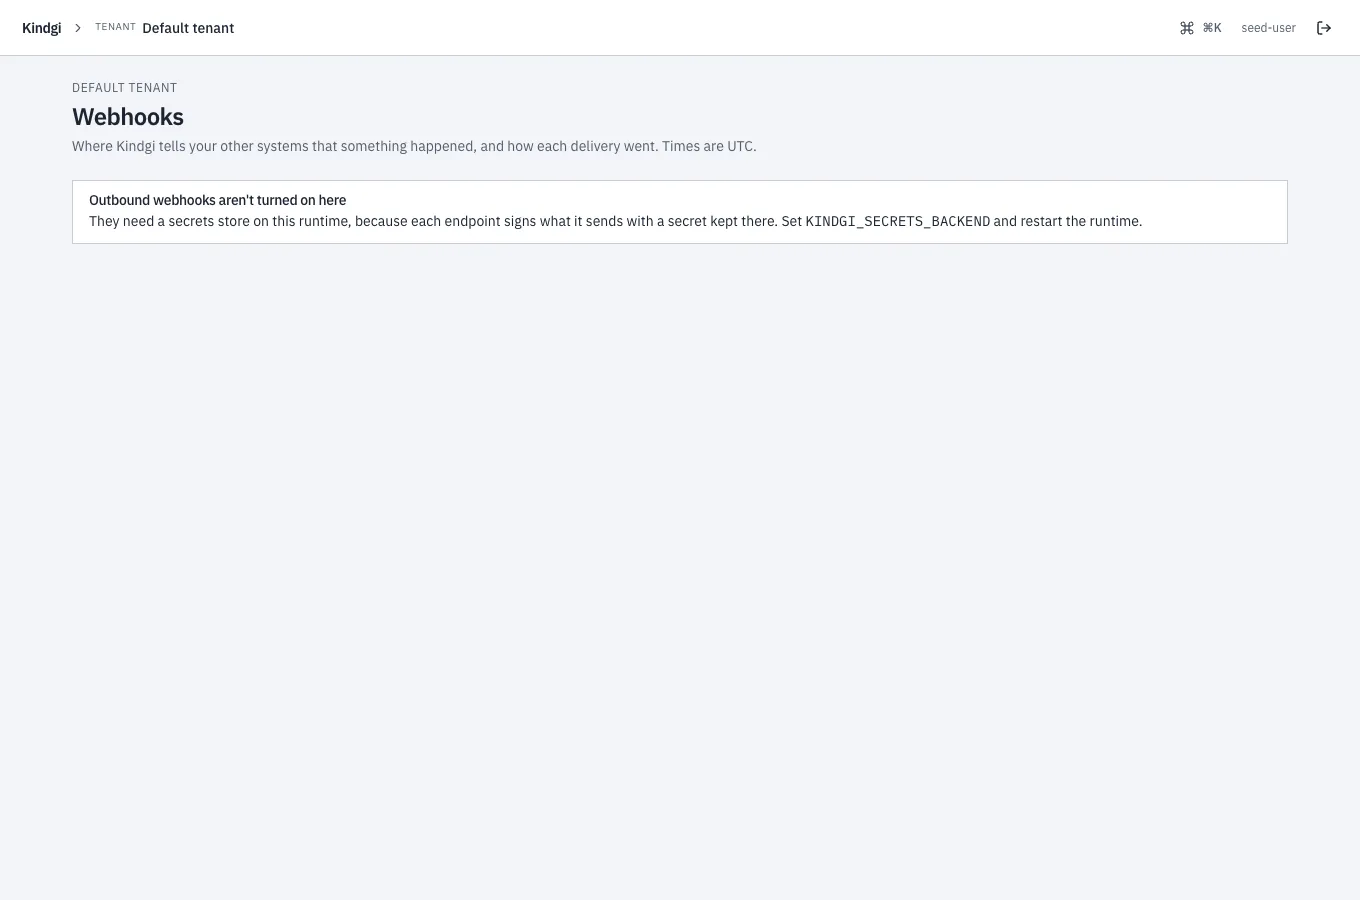Click the command key icon
Screen dimensions: 1360x900
coord(1187,28)
